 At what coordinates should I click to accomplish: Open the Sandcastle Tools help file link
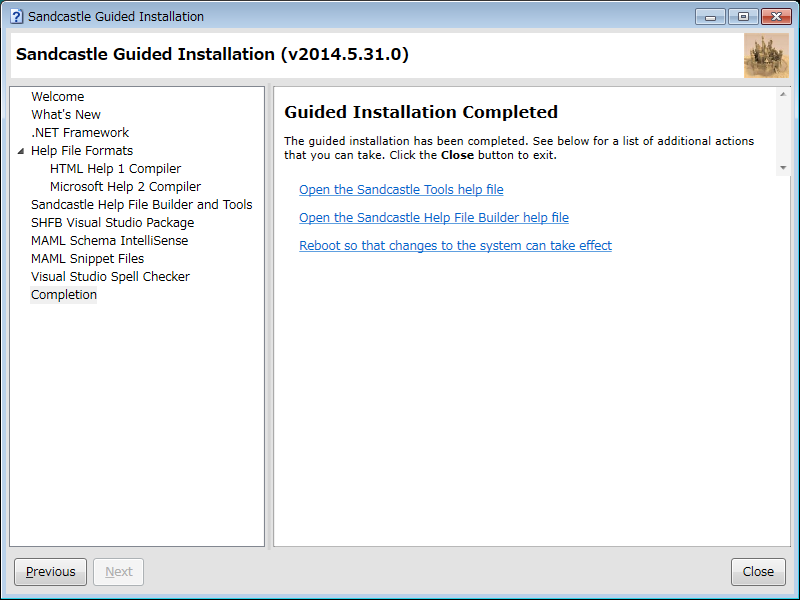click(x=401, y=190)
